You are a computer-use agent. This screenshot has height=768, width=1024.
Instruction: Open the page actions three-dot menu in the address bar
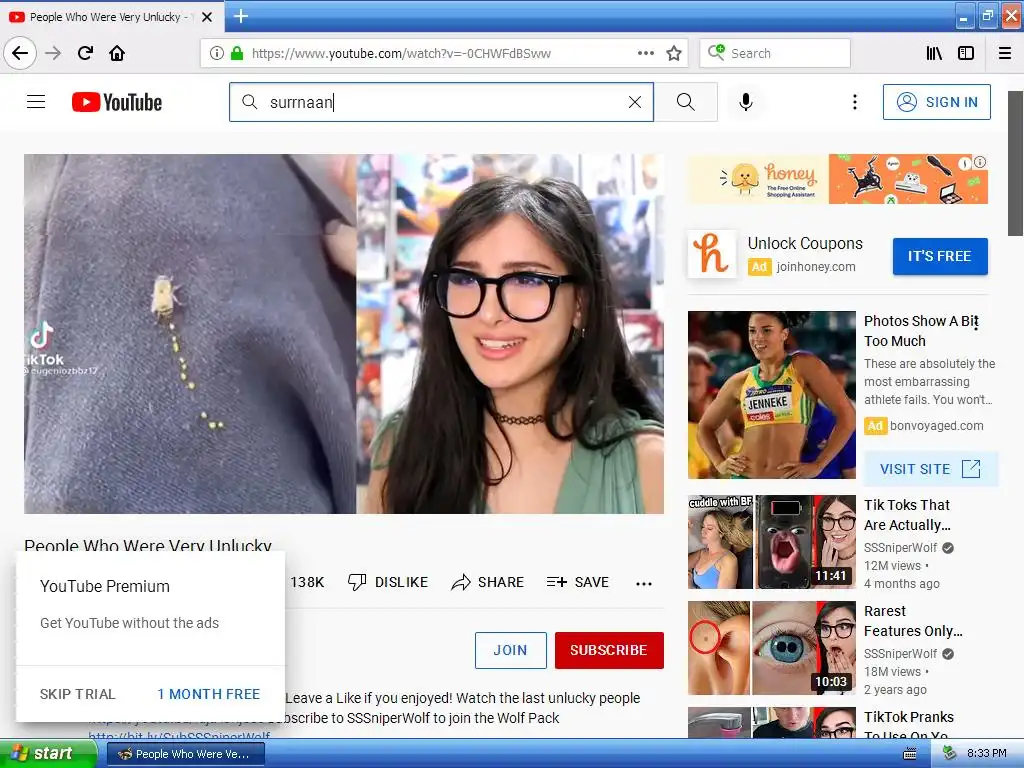[645, 53]
